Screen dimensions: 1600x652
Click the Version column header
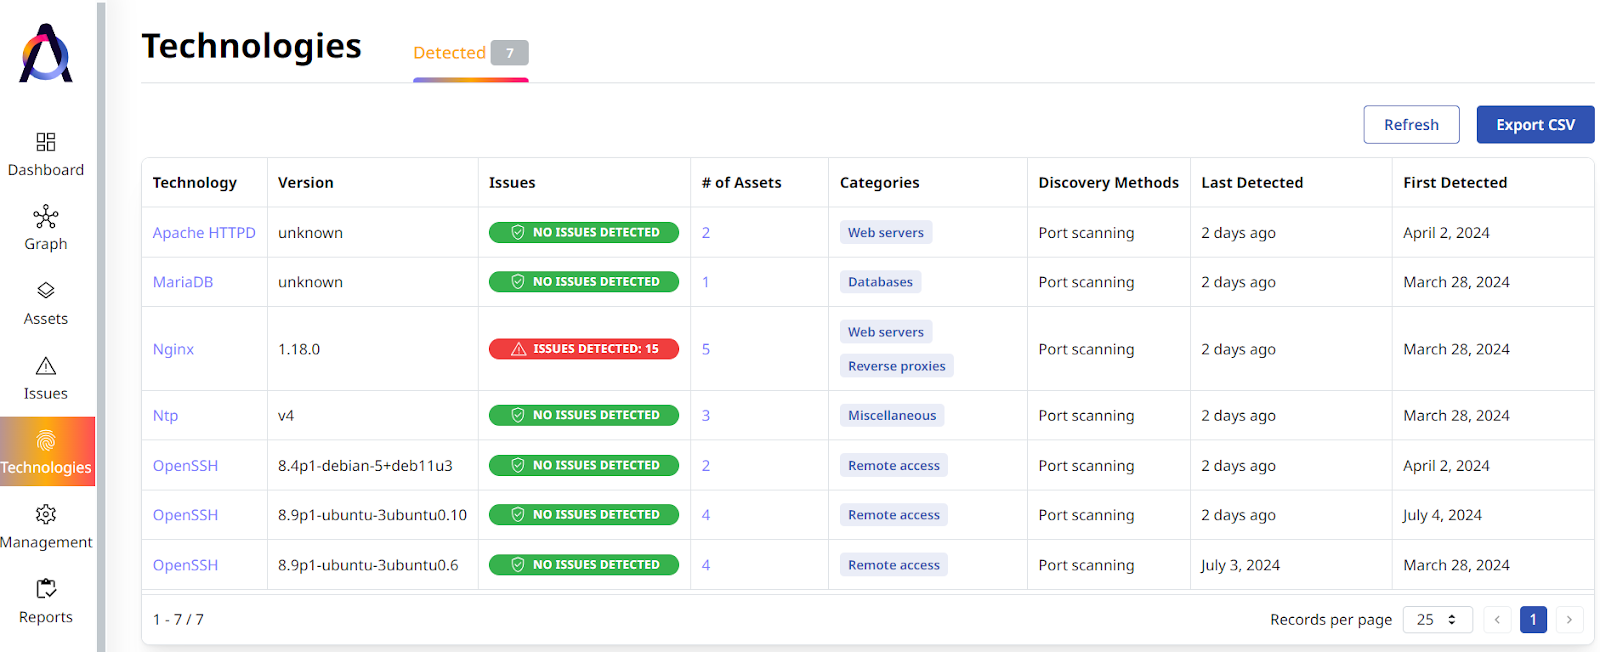point(306,183)
